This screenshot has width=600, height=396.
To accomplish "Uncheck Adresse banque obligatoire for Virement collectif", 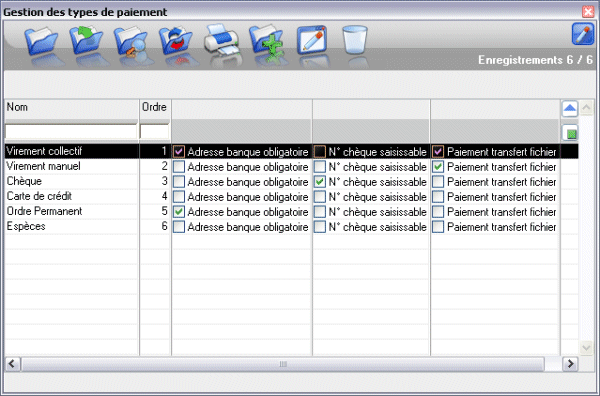I will [x=179, y=152].
